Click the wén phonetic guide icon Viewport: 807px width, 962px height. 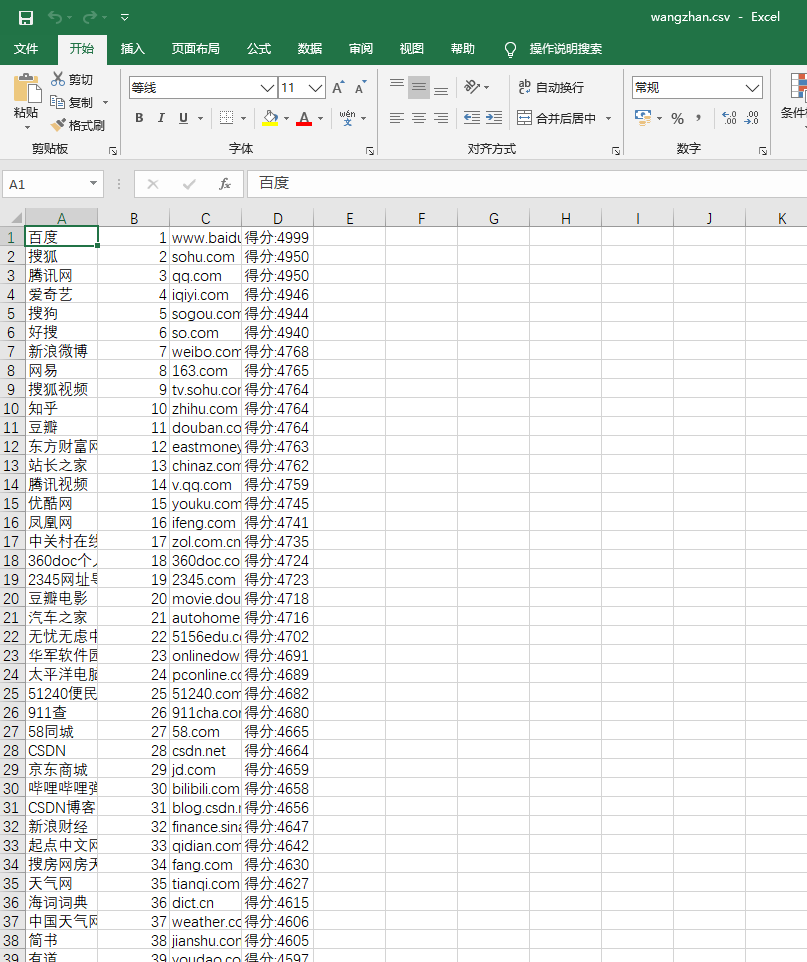tap(347, 118)
